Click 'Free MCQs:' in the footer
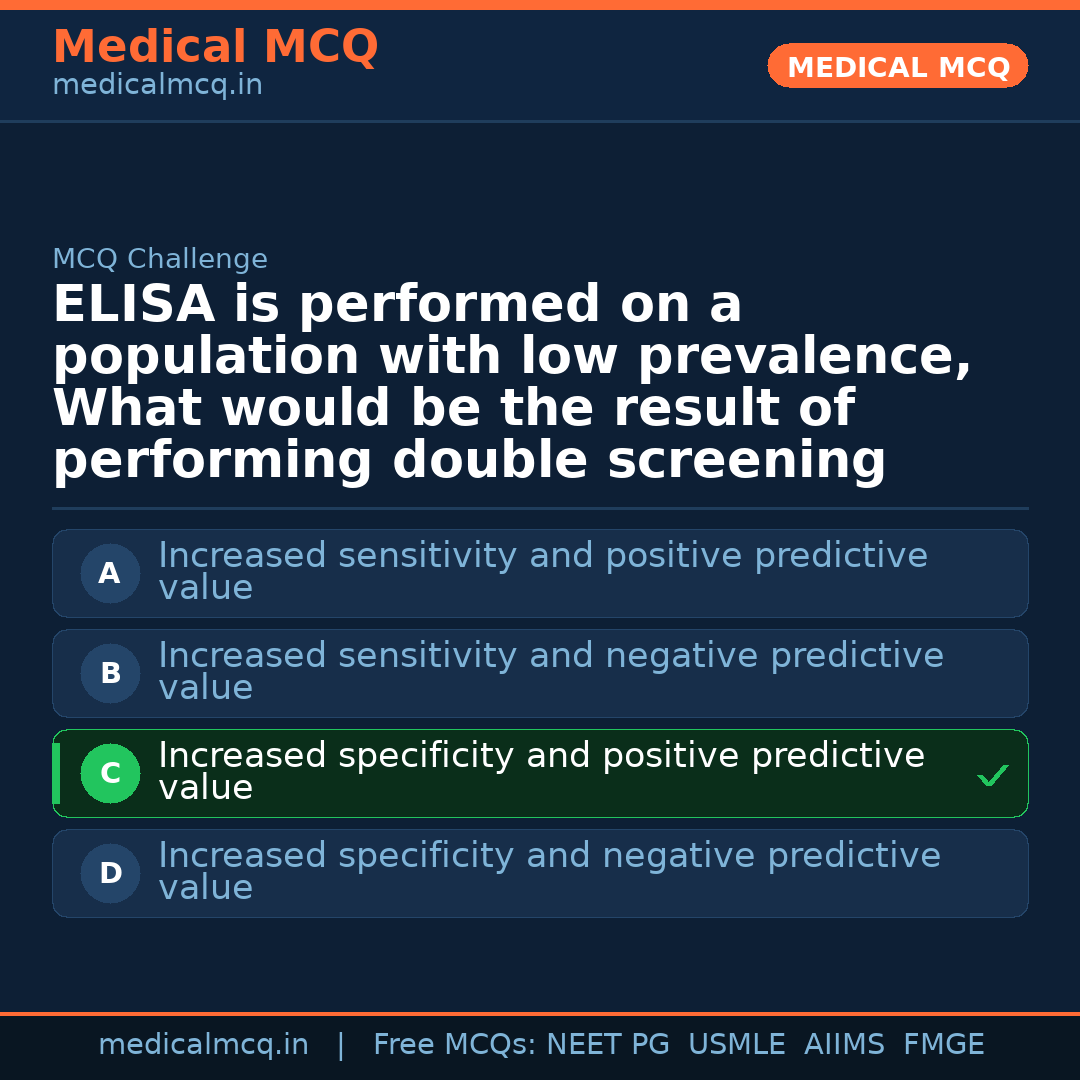Image resolution: width=1080 pixels, height=1080 pixels. pos(455,1045)
